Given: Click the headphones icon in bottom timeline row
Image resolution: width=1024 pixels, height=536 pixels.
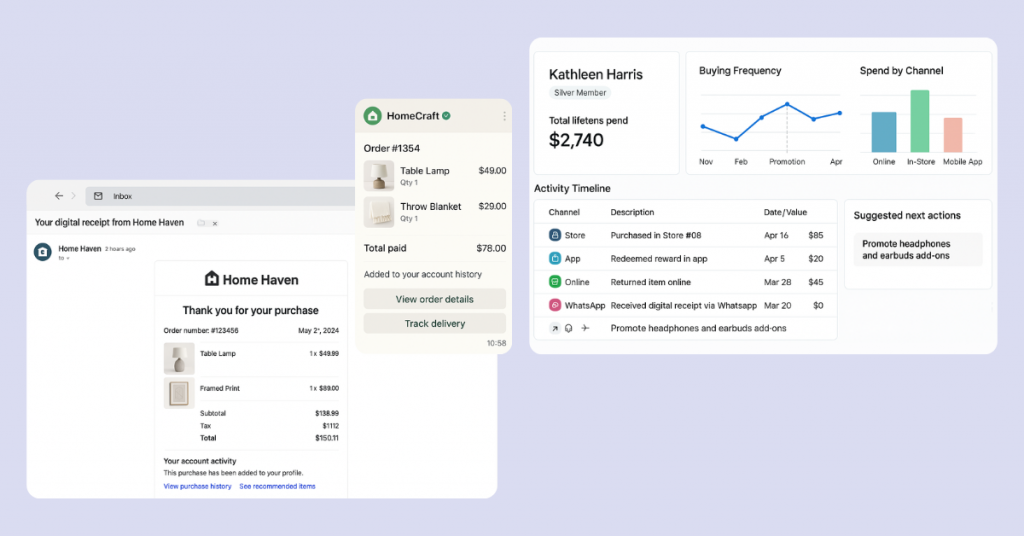Looking at the screenshot, I should 569,328.
